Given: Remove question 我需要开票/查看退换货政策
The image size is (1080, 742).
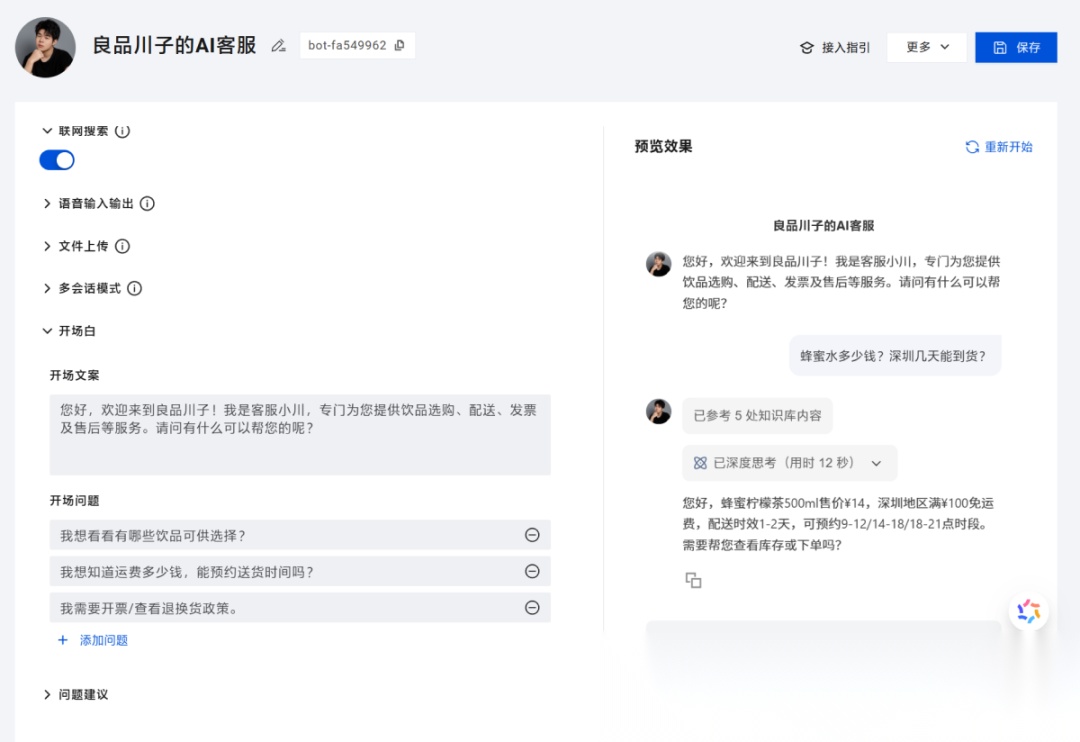Looking at the screenshot, I should click(x=532, y=608).
